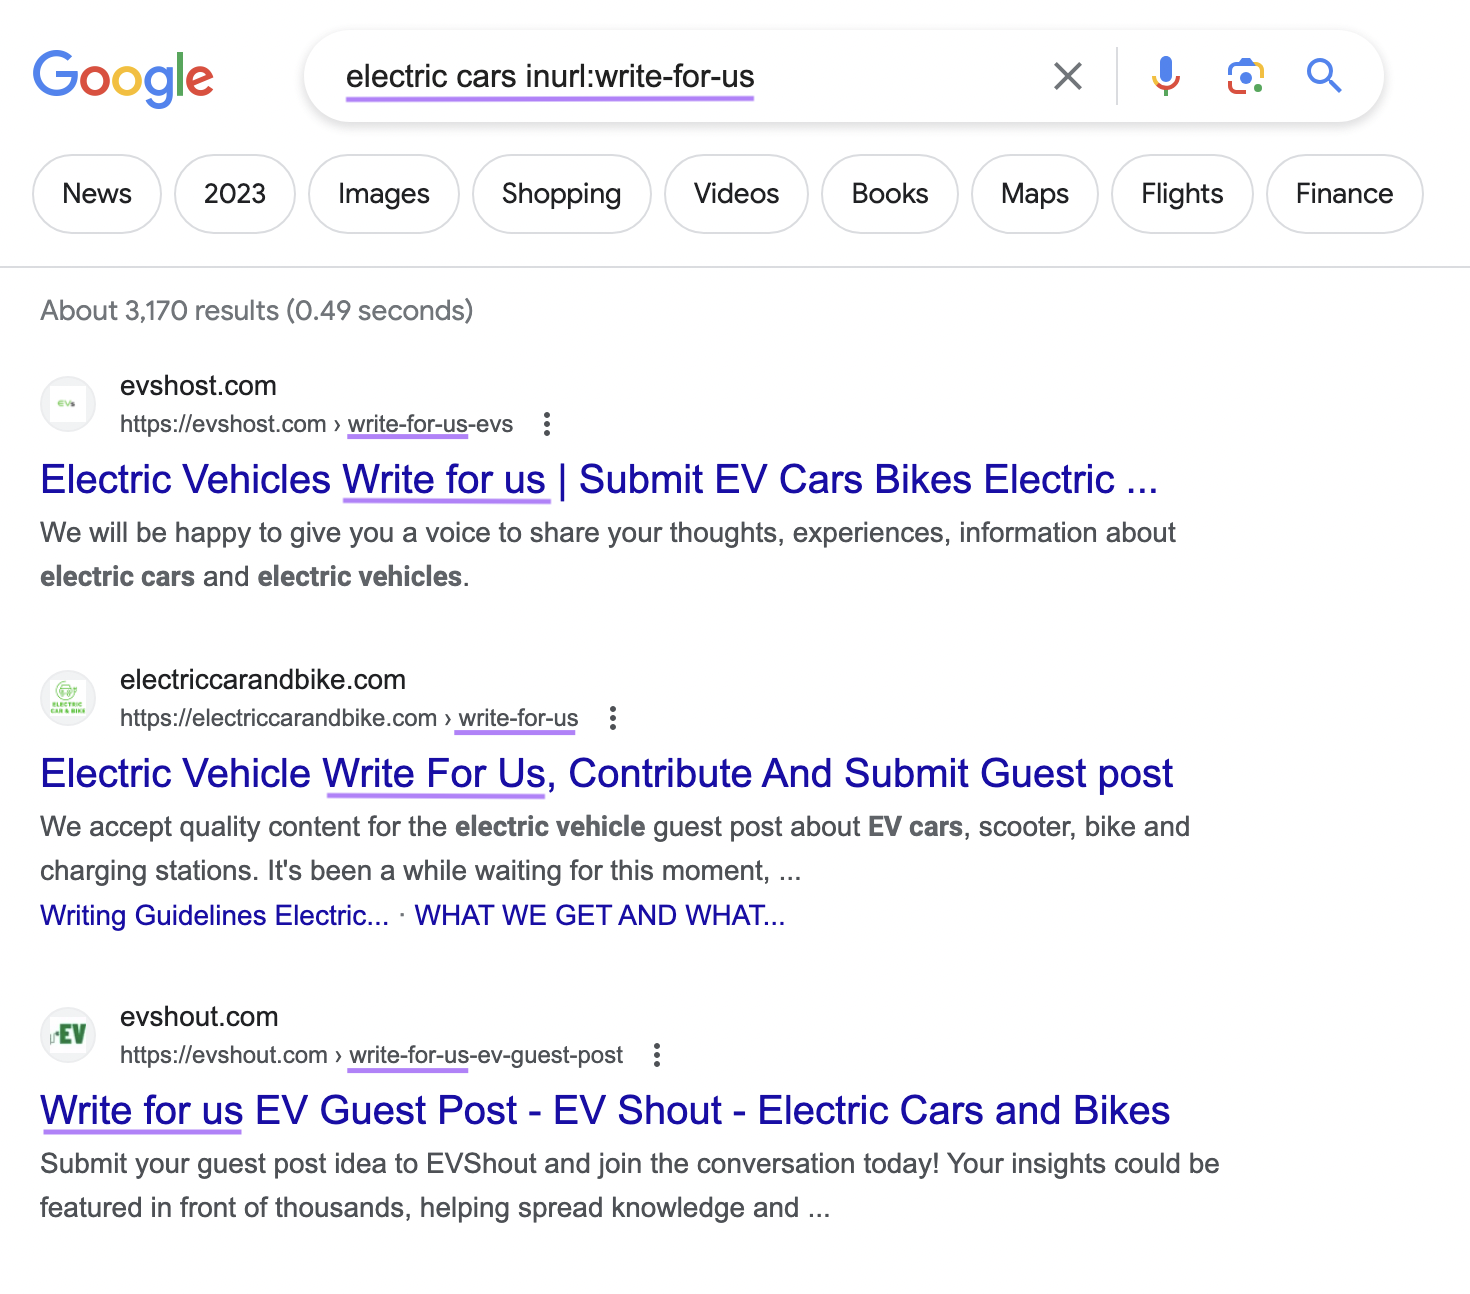Click the 'Writing Guidelines Electric...' sitelink

(x=213, y=915)
